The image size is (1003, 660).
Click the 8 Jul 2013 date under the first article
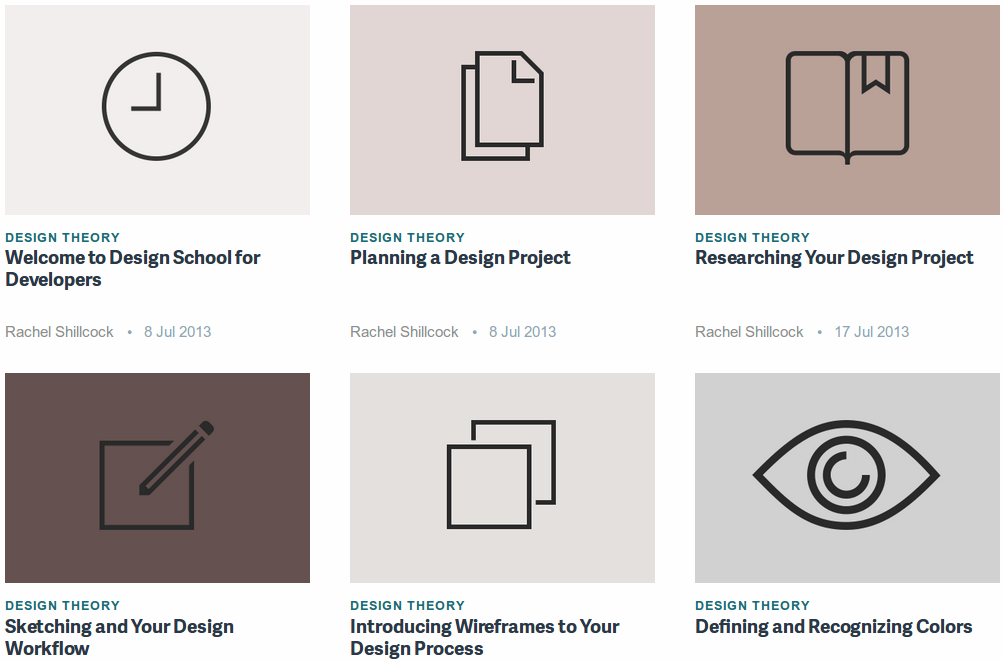(x=177, y=331)
